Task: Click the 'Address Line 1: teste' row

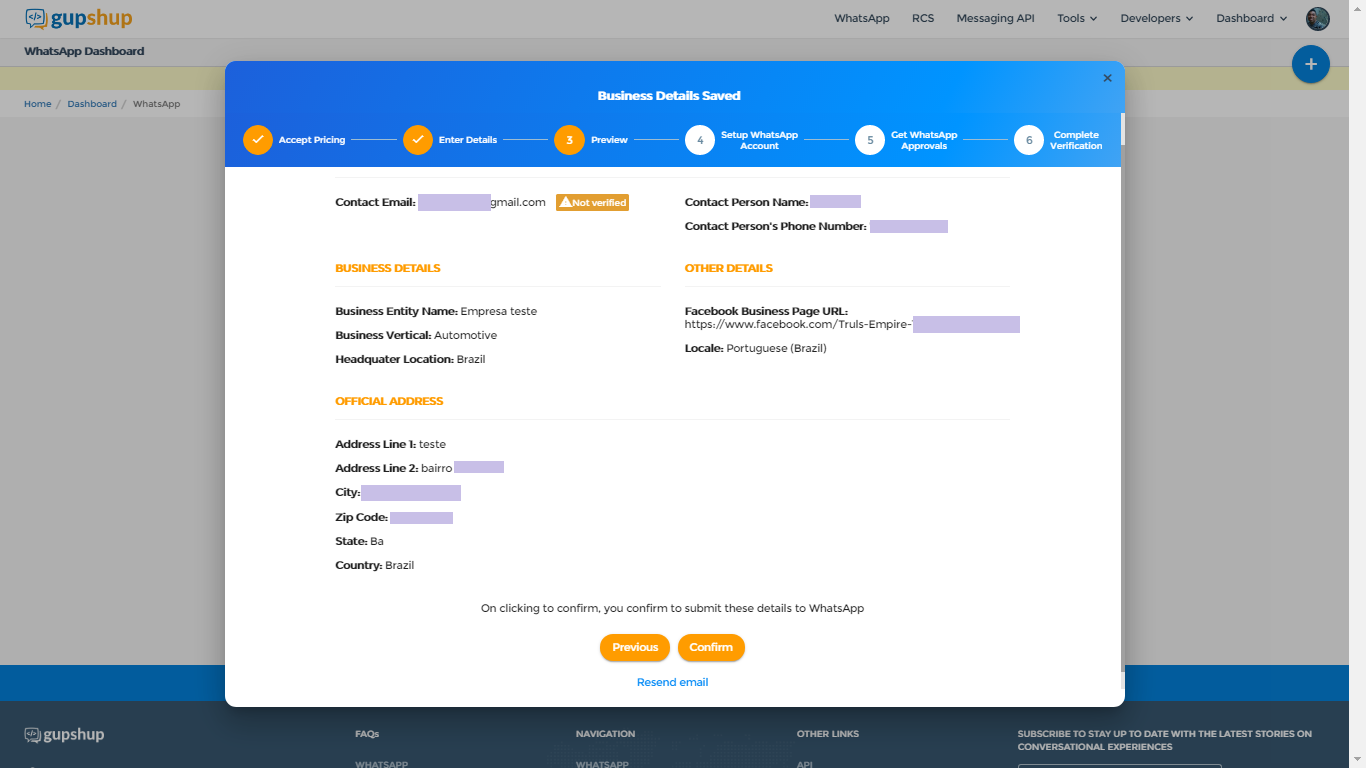Action: [x=391, y=444]
